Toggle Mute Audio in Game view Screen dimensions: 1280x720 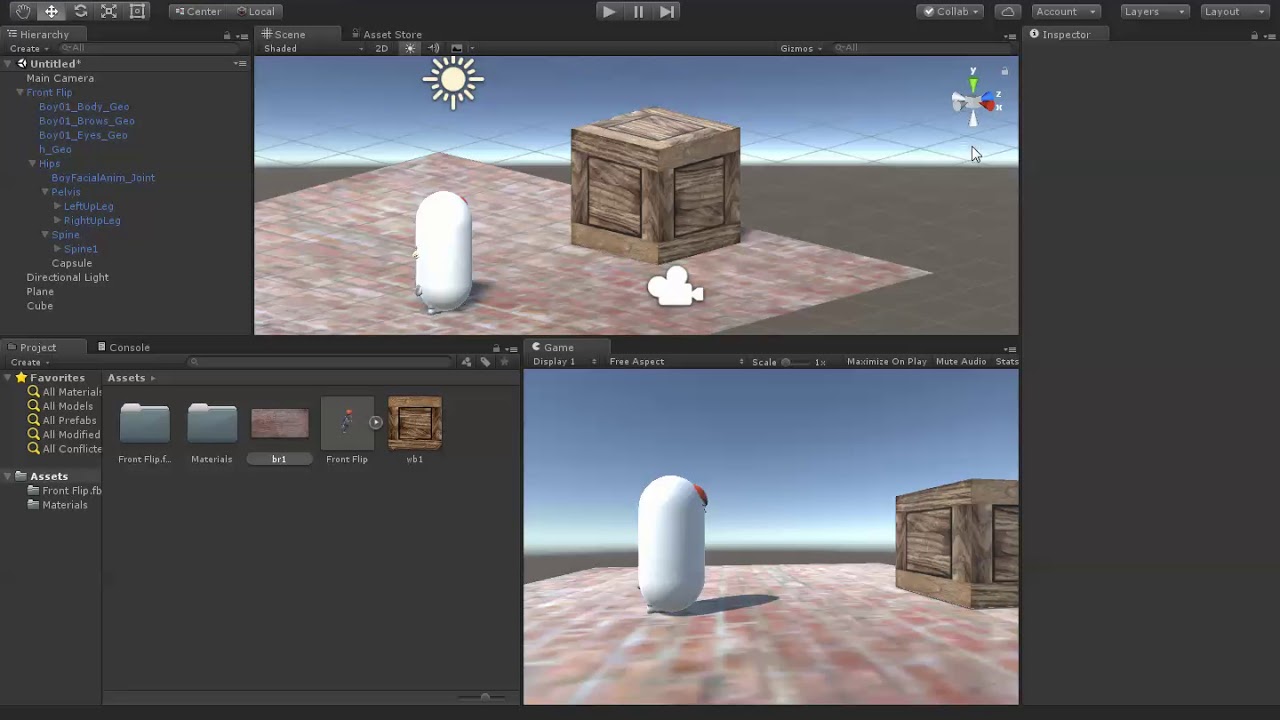(x=961, y=361)
